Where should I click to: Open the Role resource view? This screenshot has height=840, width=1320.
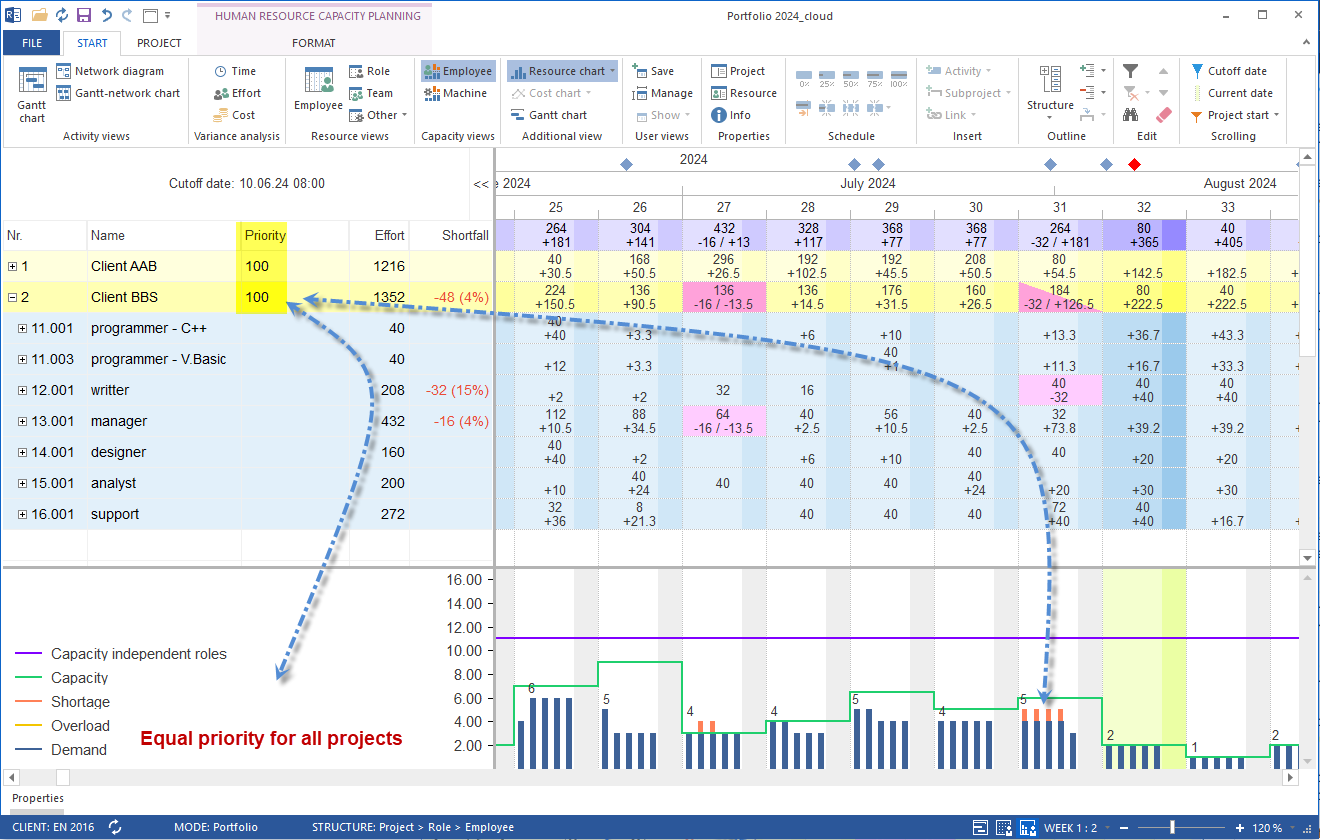pos(369,71)
